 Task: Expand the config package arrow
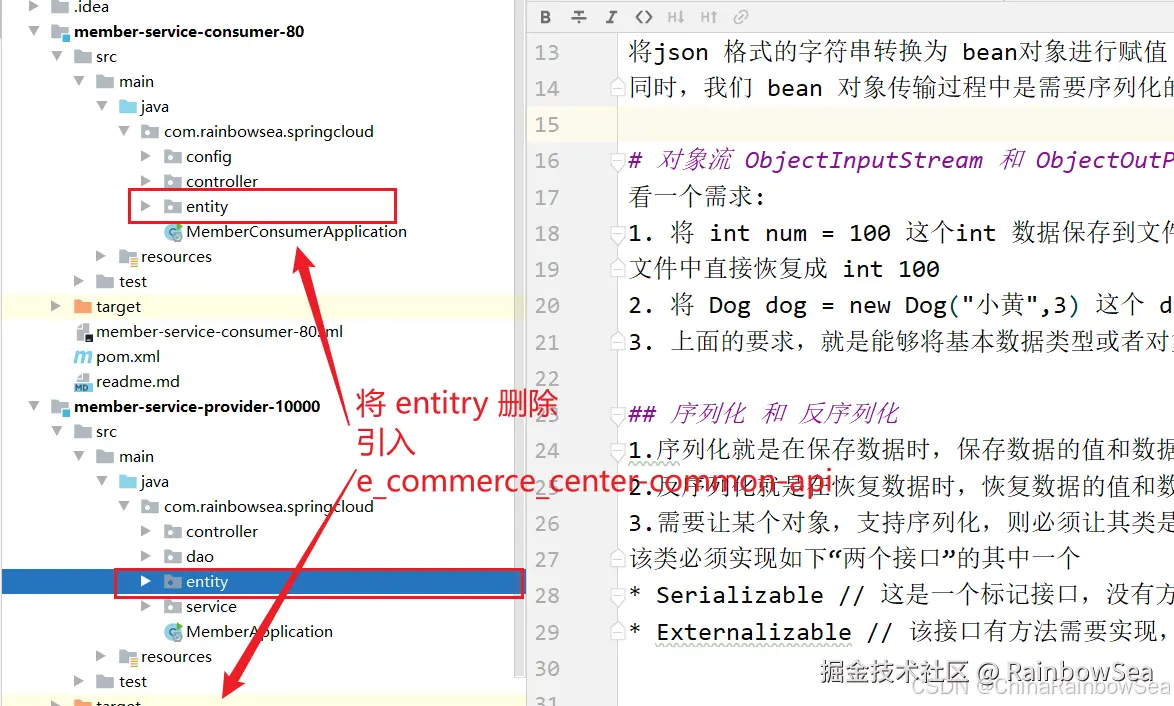146,156
